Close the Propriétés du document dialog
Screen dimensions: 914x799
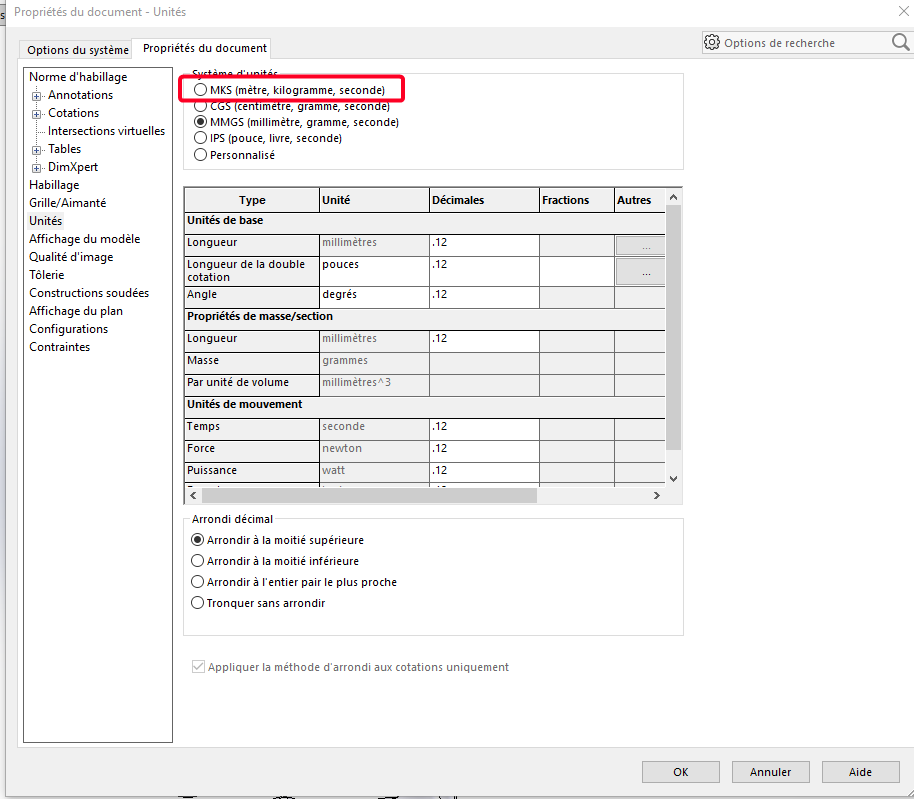click(891, 12)
